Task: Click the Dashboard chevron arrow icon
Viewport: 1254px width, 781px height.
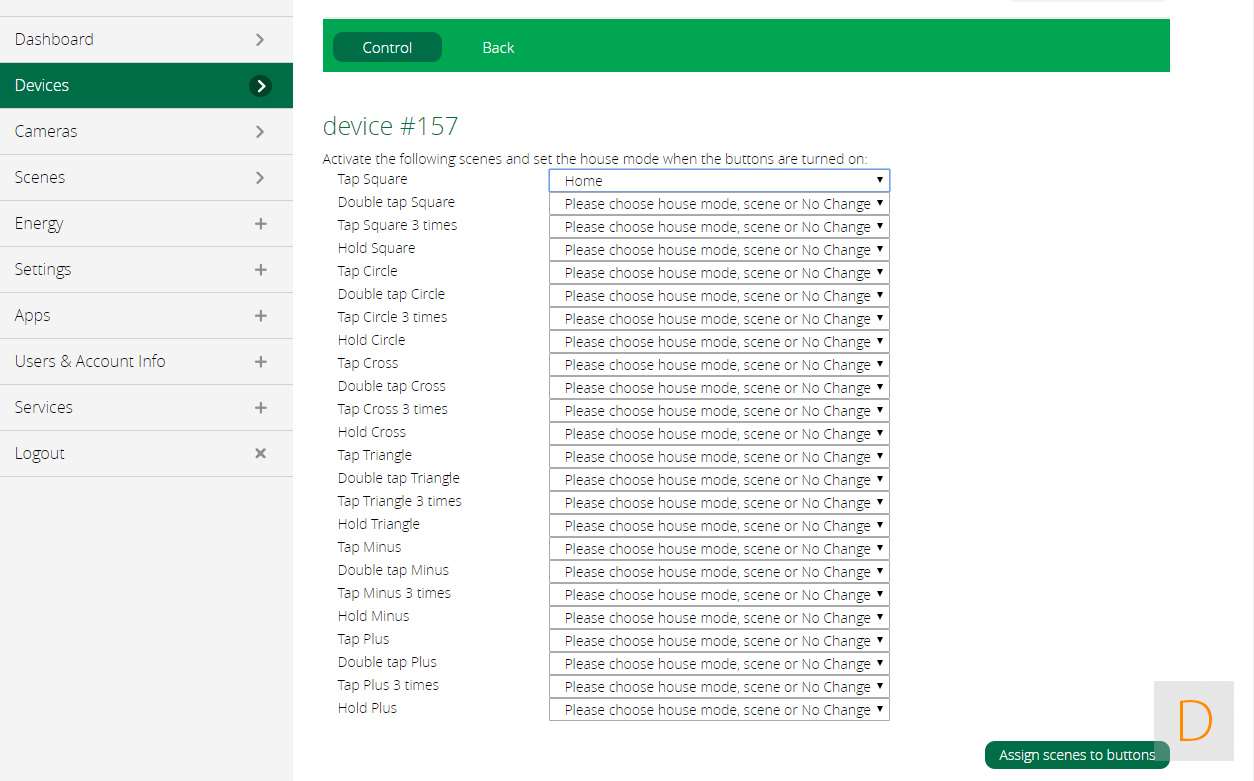Action: click(x=260, y=40)
